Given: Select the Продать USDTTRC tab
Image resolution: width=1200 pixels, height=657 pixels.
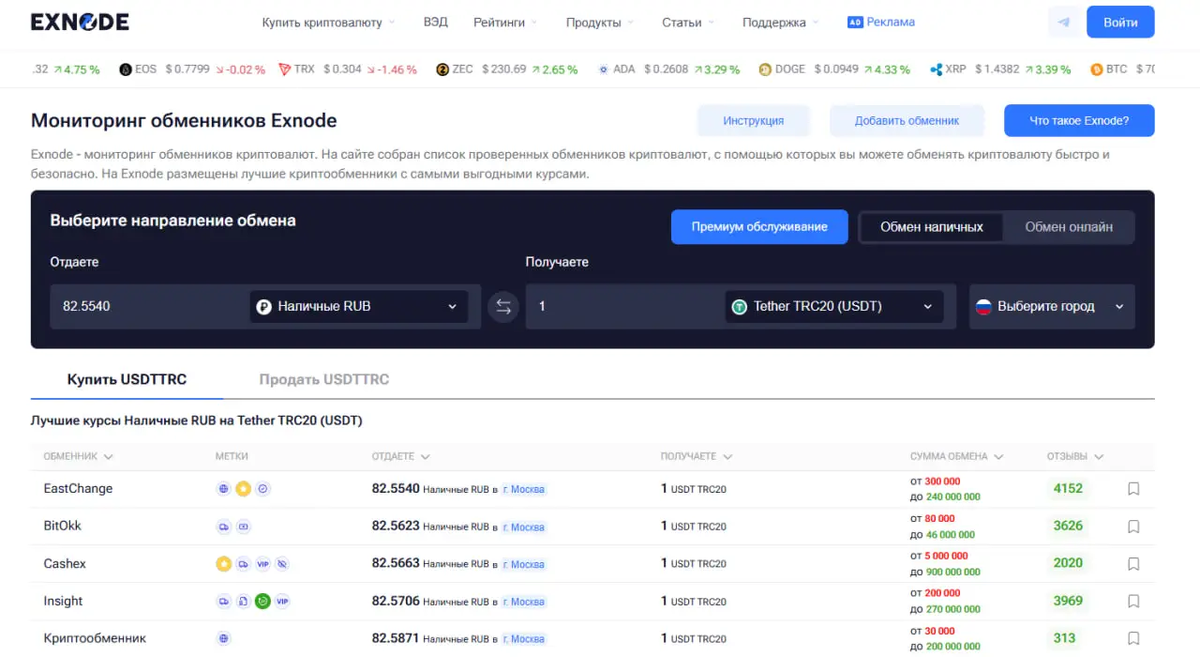Looking at the screenshot, I should coord(324,380).
